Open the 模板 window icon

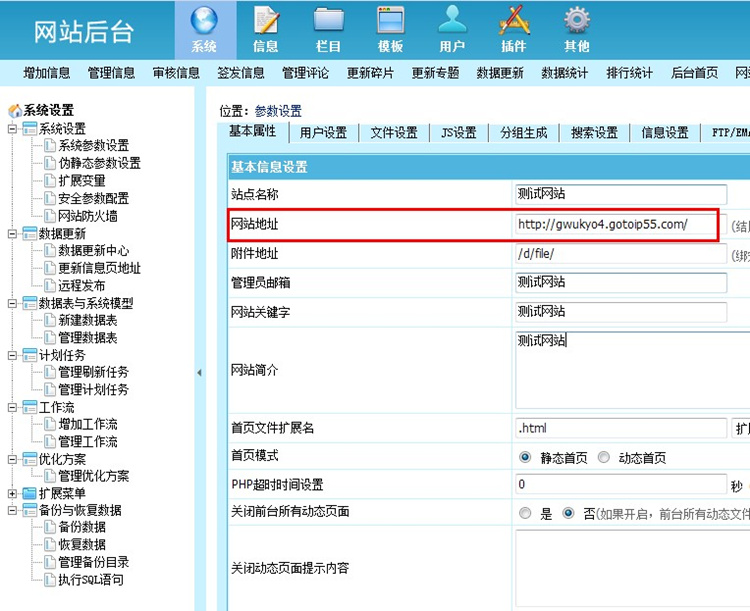click(x=390, y=22)
